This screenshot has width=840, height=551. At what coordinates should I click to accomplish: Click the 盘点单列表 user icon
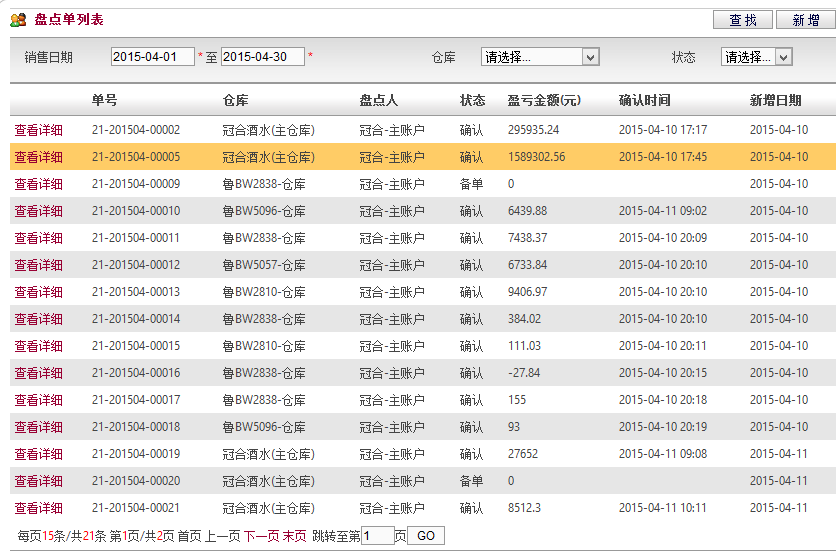pos(18,20)
